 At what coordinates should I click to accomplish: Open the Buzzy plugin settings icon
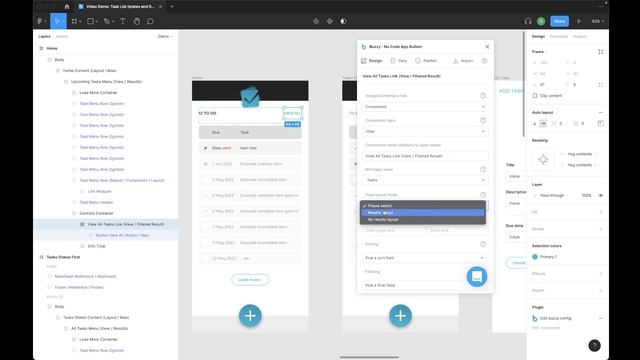[484, 61]
